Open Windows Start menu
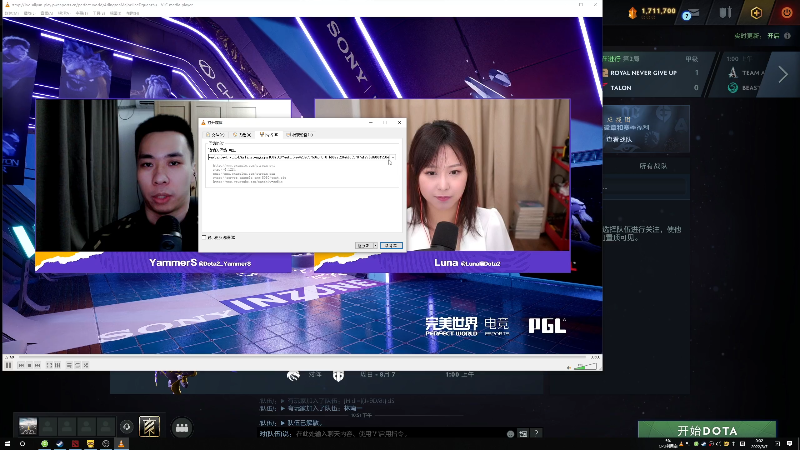The width and height of the screenshot is (800, 450). pyautogui.click(x=7, y=444)
